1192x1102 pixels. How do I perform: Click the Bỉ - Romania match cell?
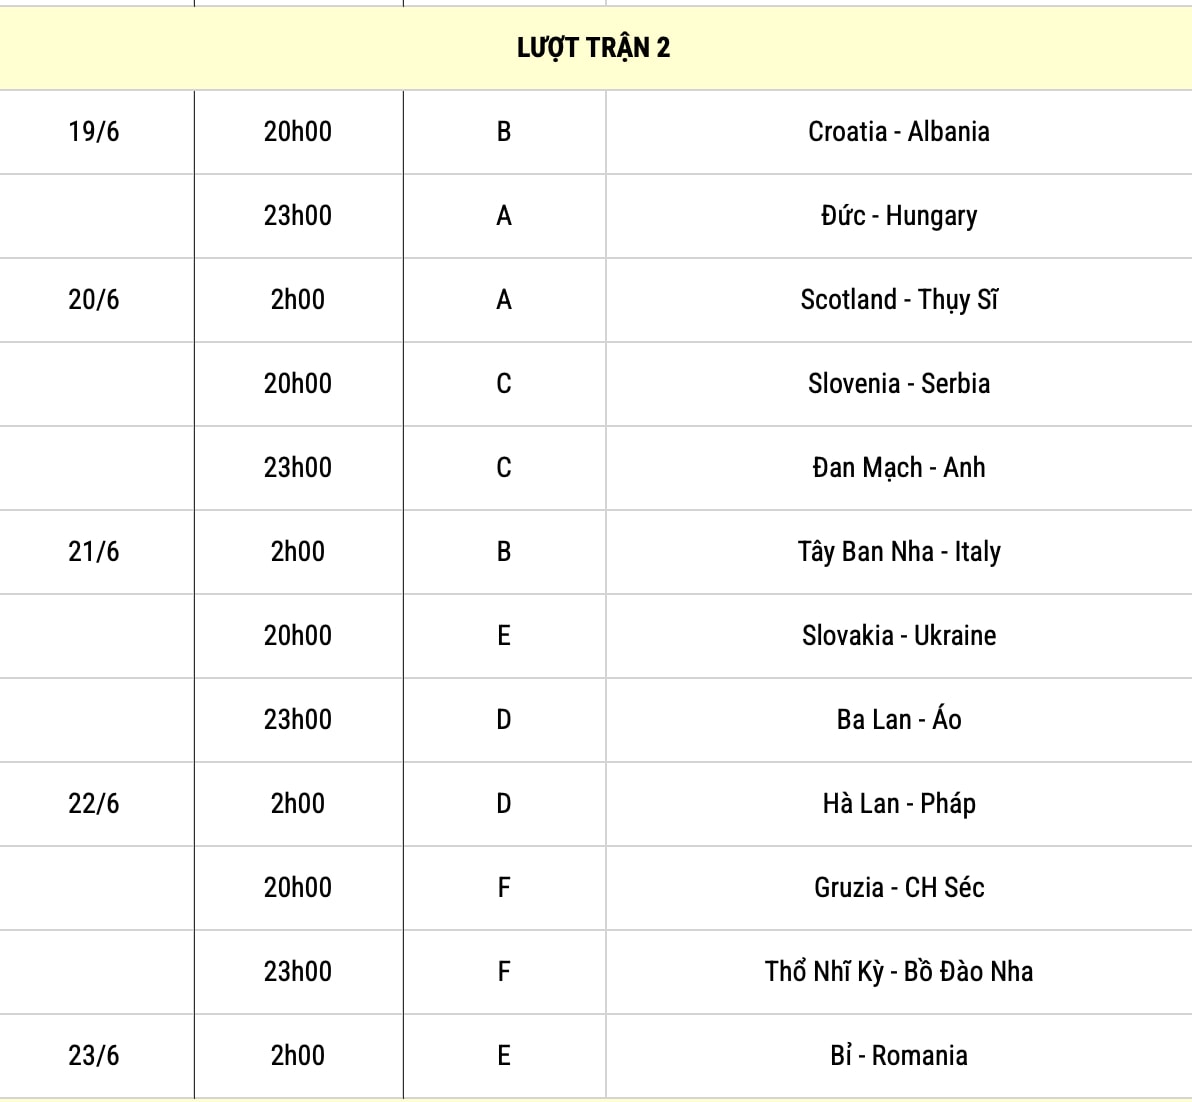tap(899, 1056)
